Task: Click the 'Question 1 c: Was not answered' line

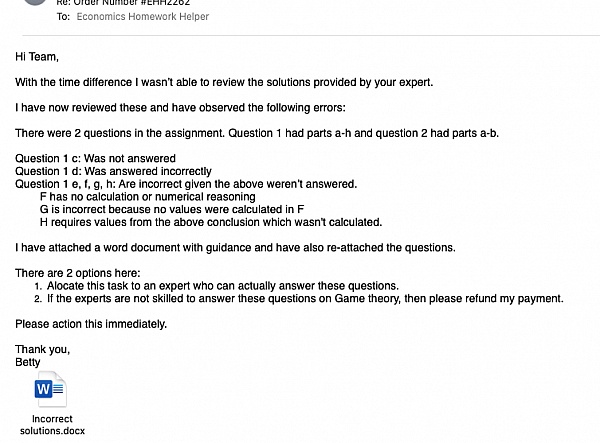Action: tap(96, 158)
